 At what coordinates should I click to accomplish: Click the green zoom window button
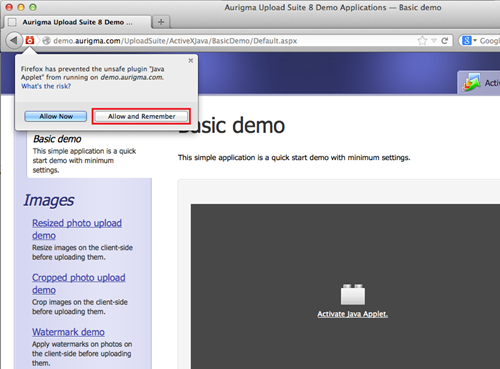click(x=32, y=7)
